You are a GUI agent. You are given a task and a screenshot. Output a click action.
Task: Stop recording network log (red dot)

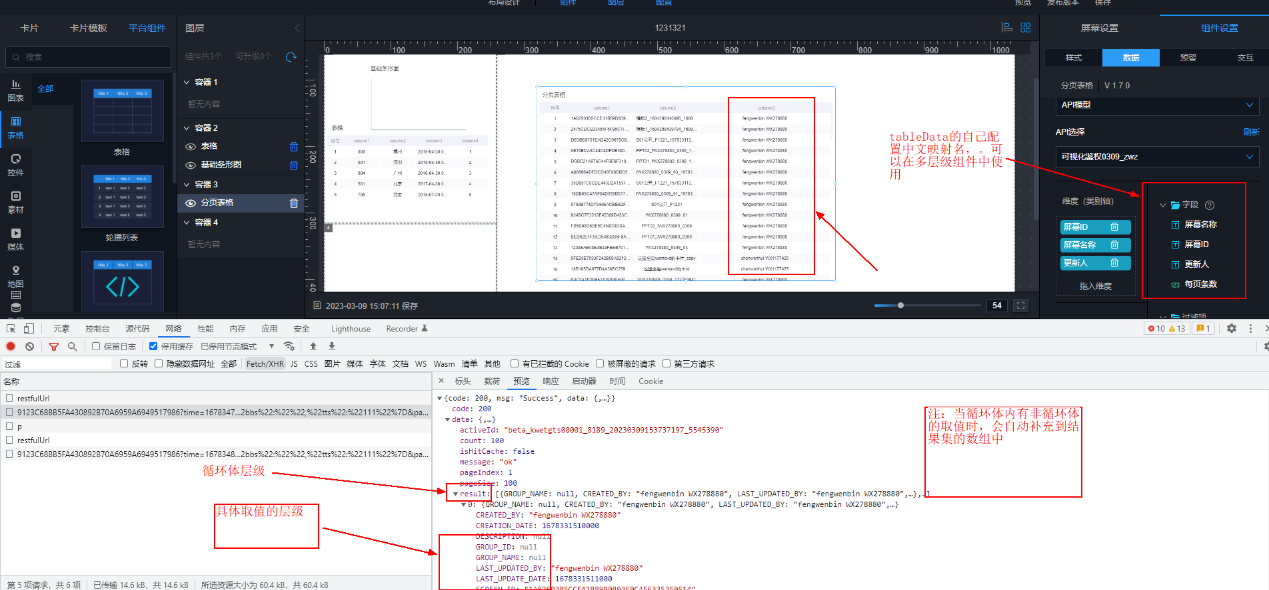click(x=11, y=346)
